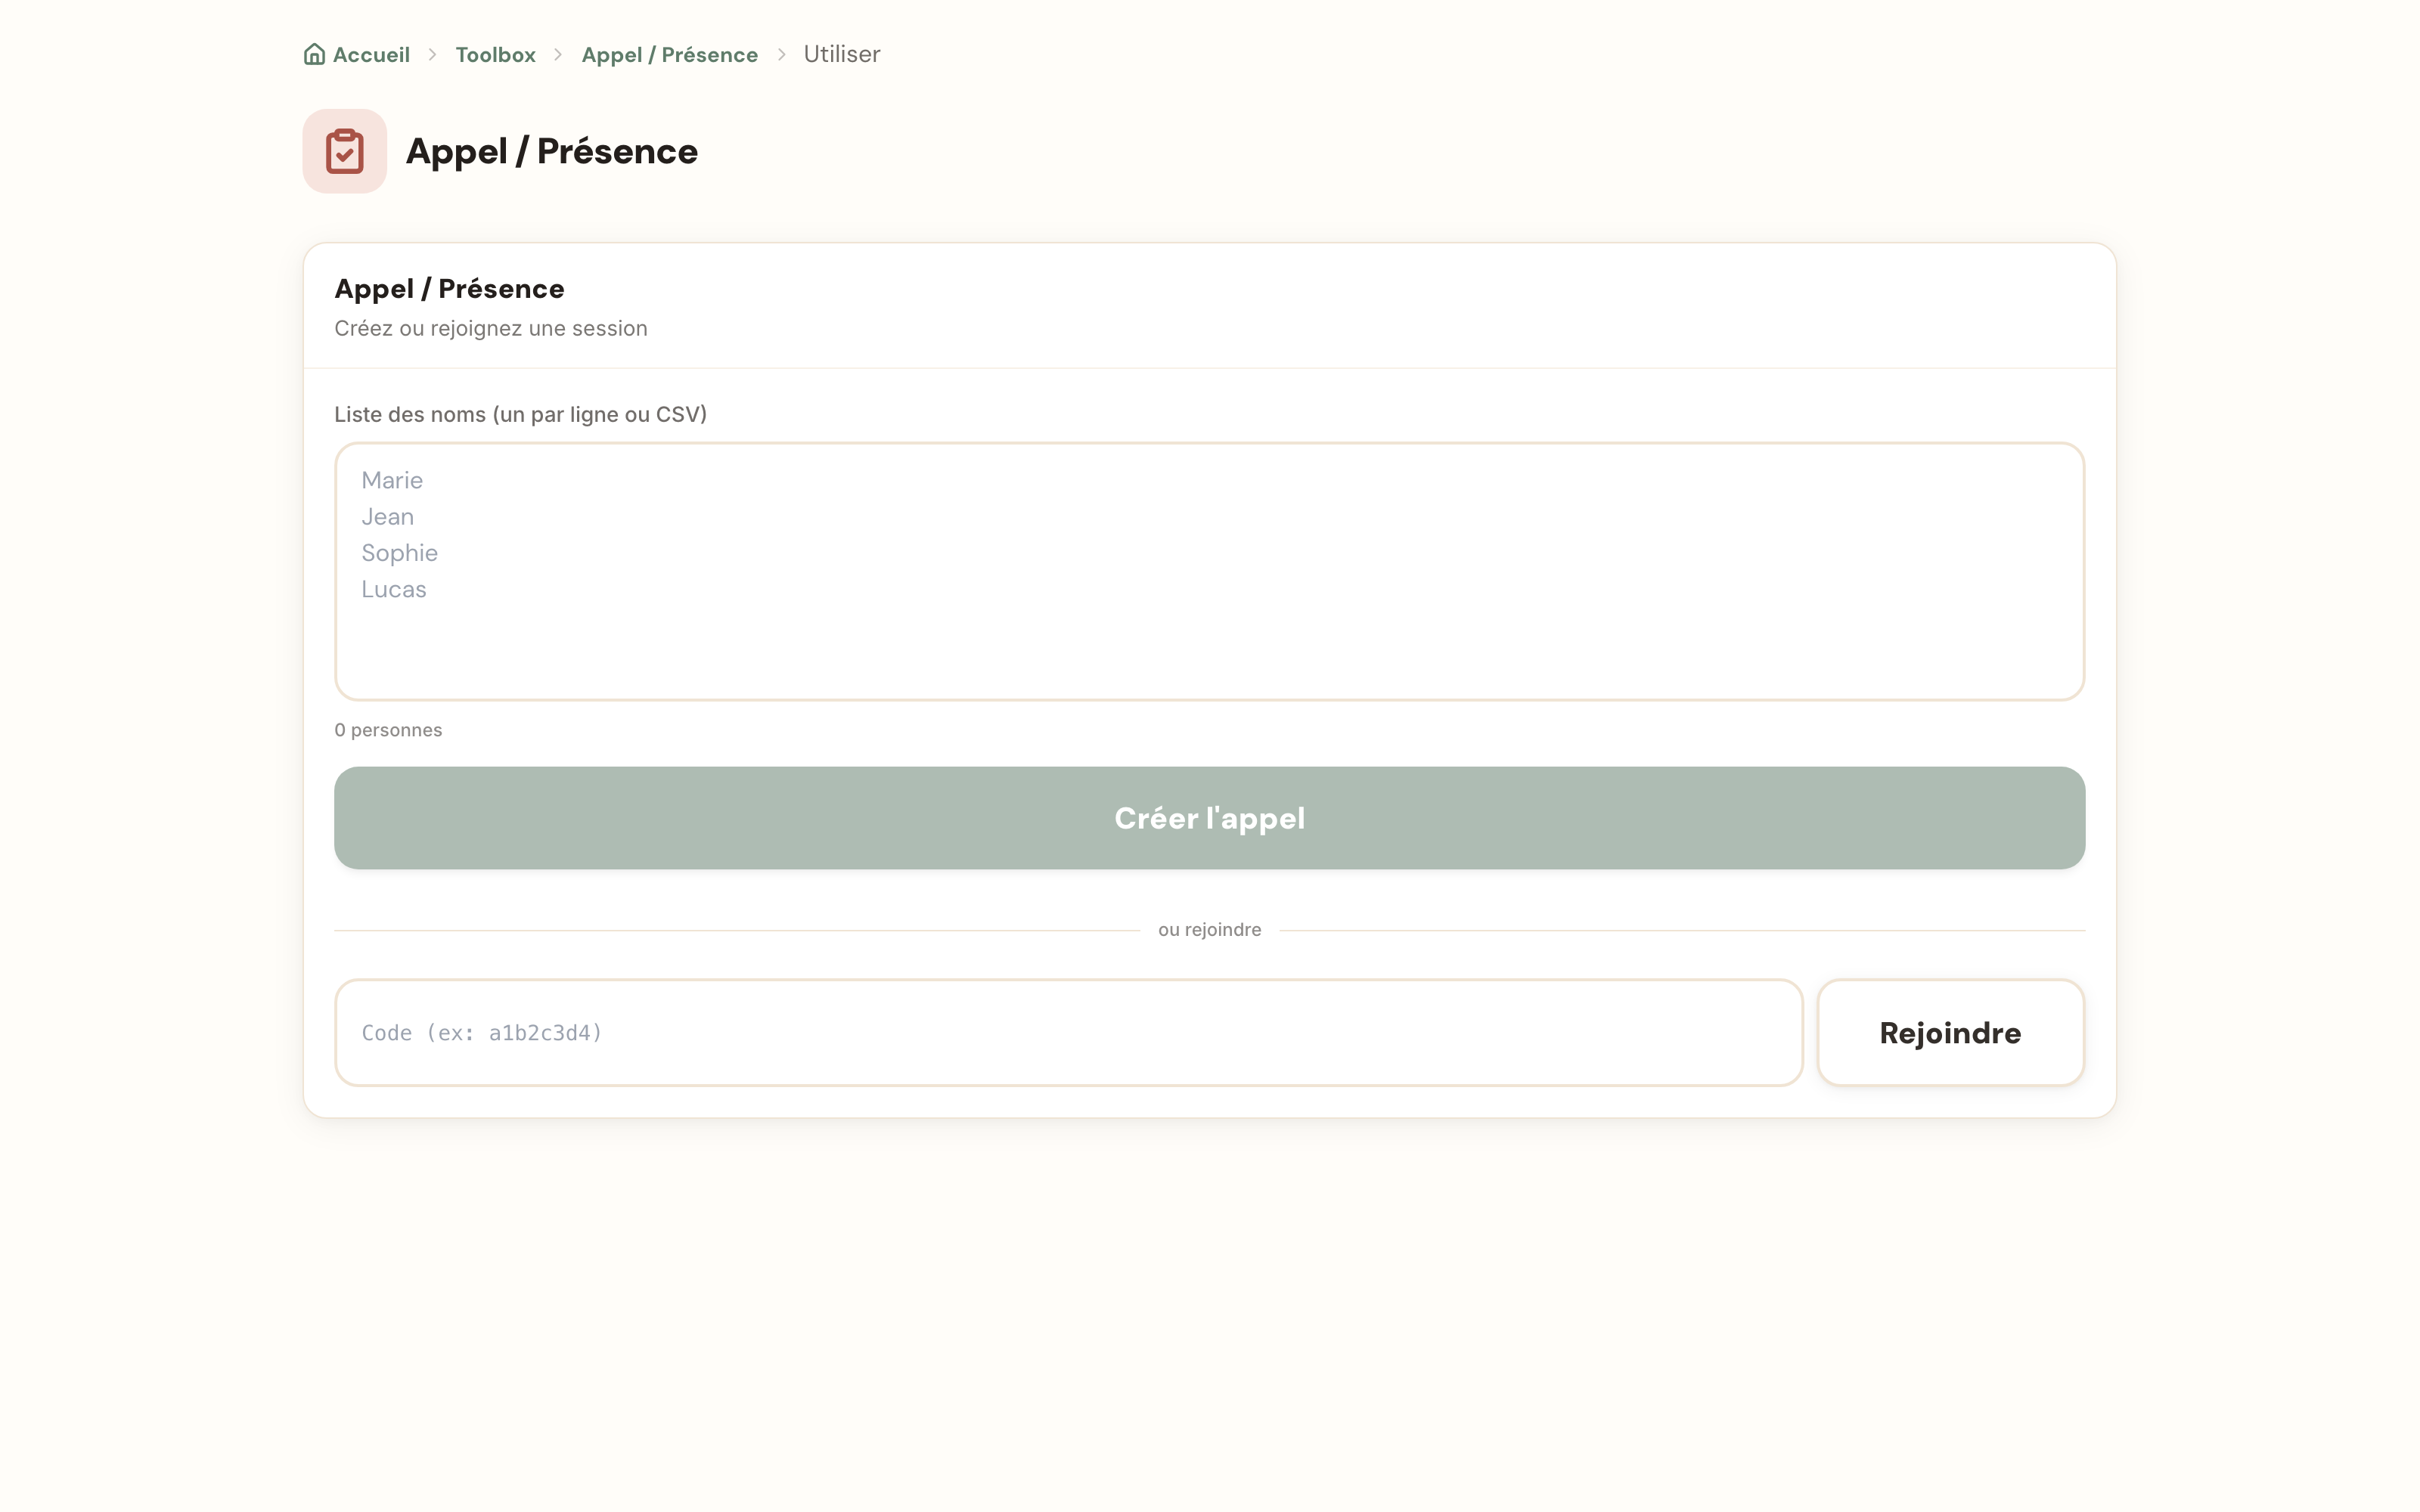2420x1512 pixels.
Task: Click the large Appel / Présence page title
Action: click(x=552, y=151)
